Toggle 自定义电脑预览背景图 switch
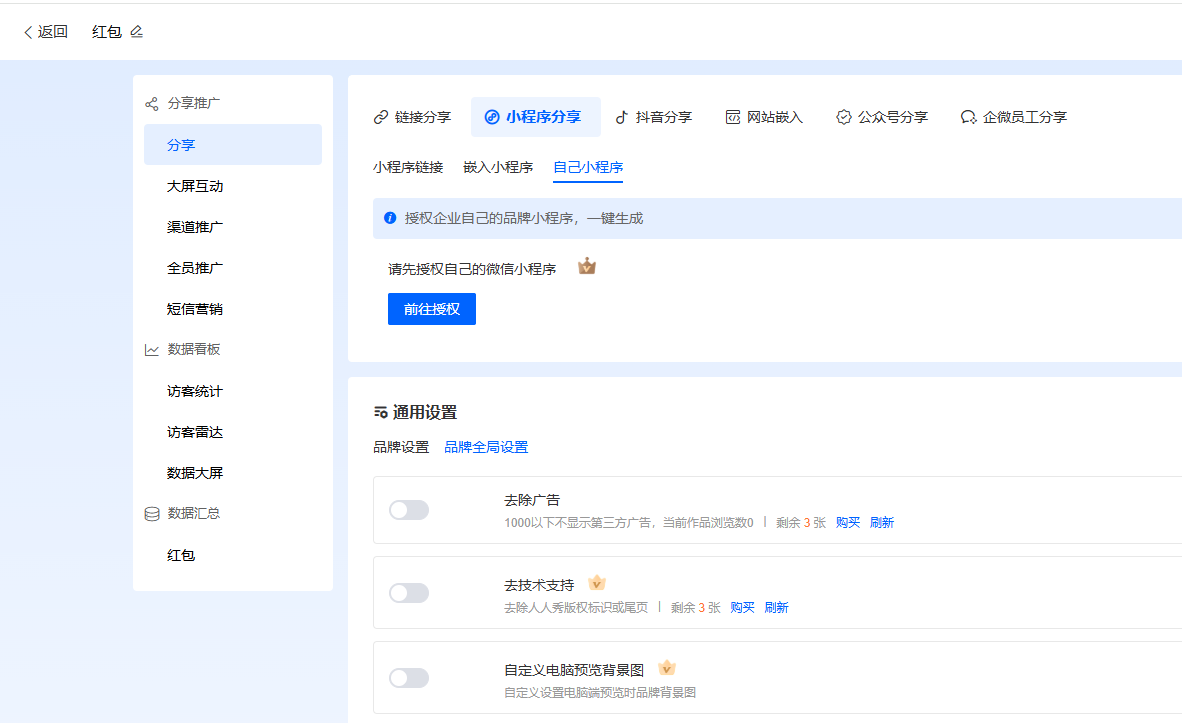Viewport: 1182px width, 723px height. pyautogui.click(x=409, y=678)
